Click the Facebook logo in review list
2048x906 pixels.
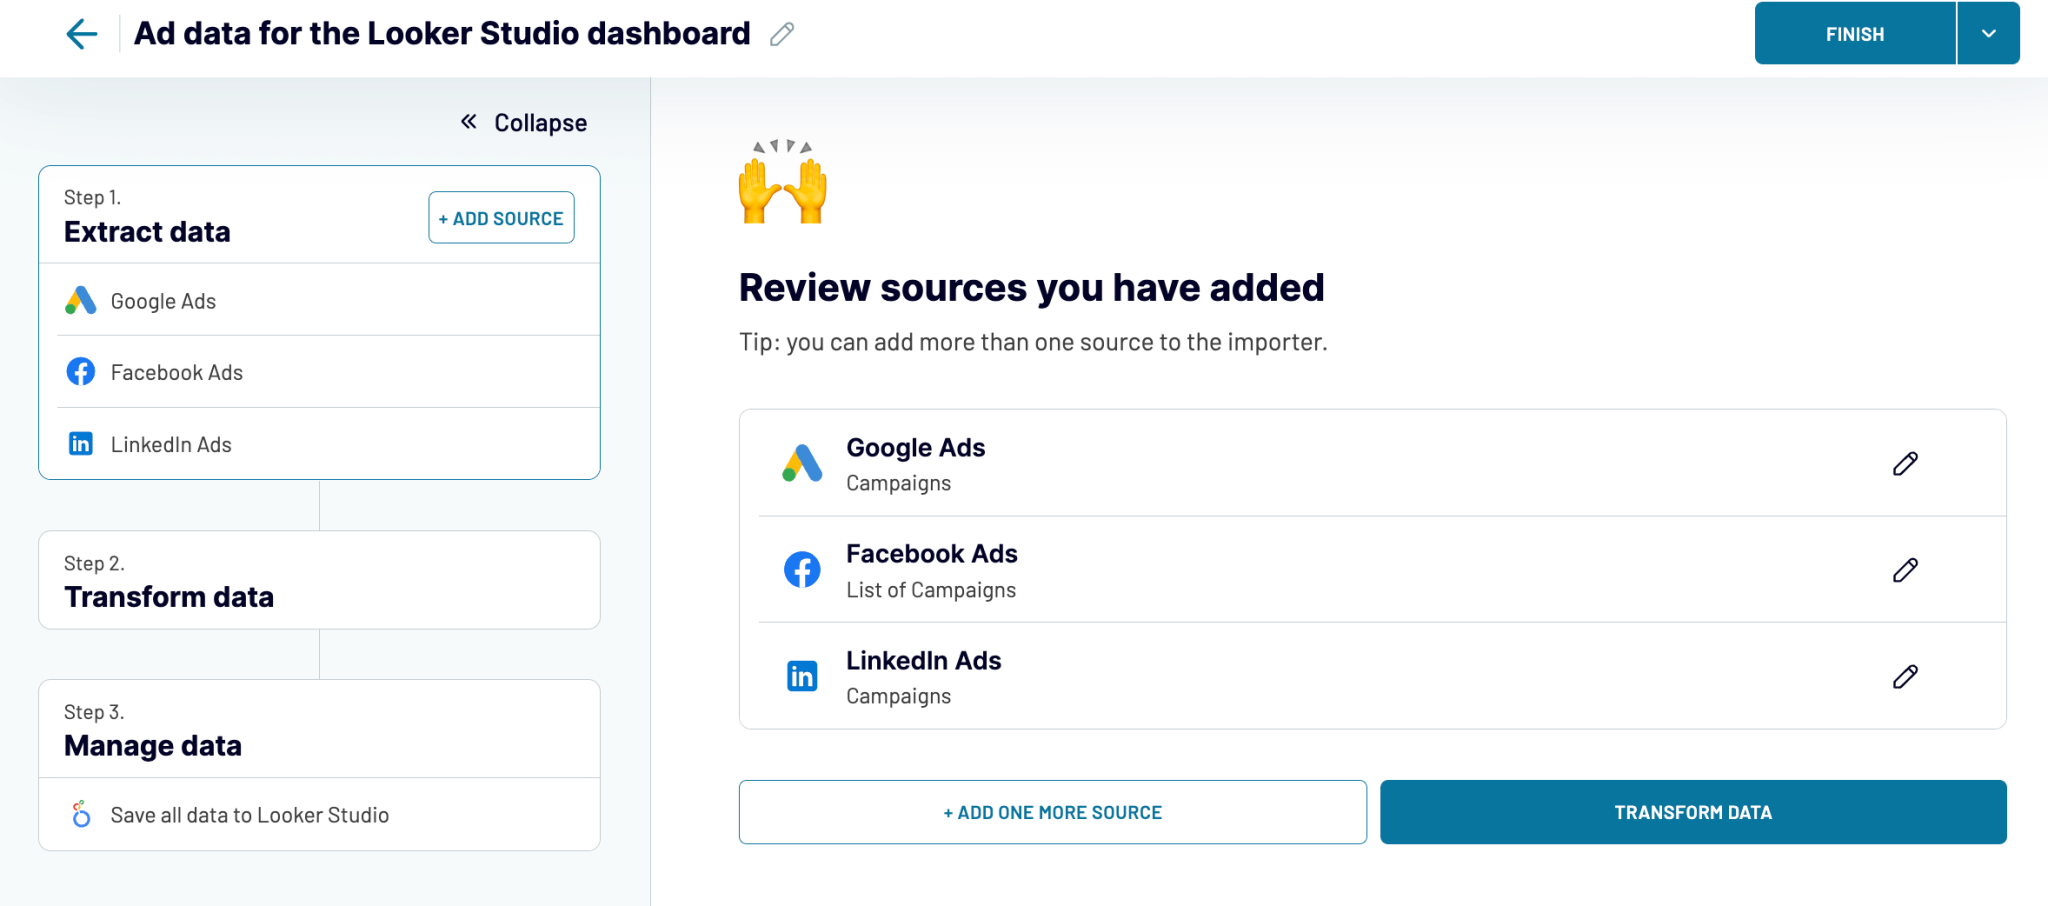802,569
